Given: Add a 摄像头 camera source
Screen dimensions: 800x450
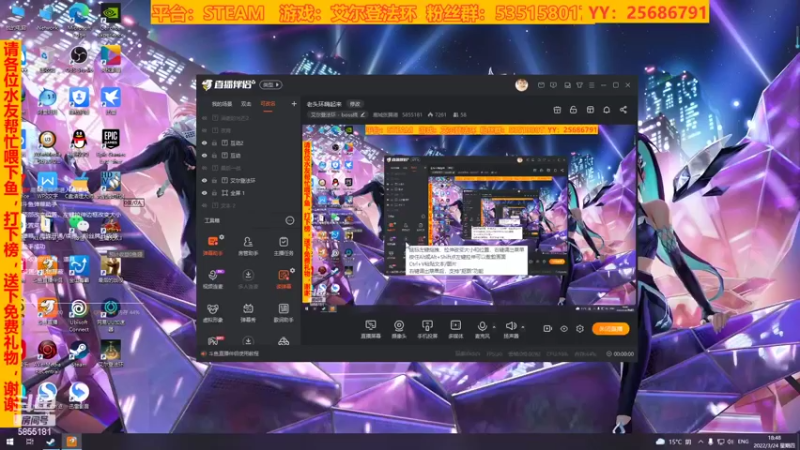Looking at the screenshot, I should pyautogui.click(x=398, y=329).
